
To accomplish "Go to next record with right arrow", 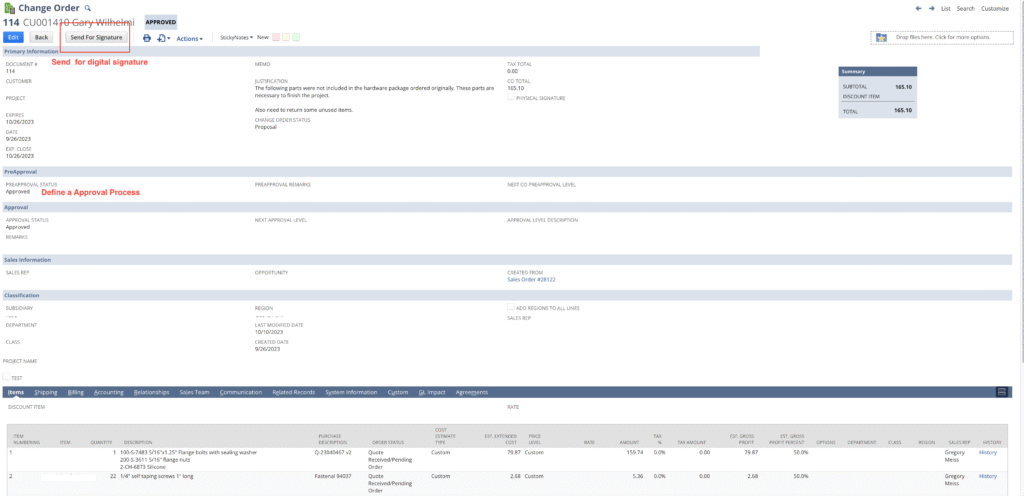I will click(x=930, y=8).
